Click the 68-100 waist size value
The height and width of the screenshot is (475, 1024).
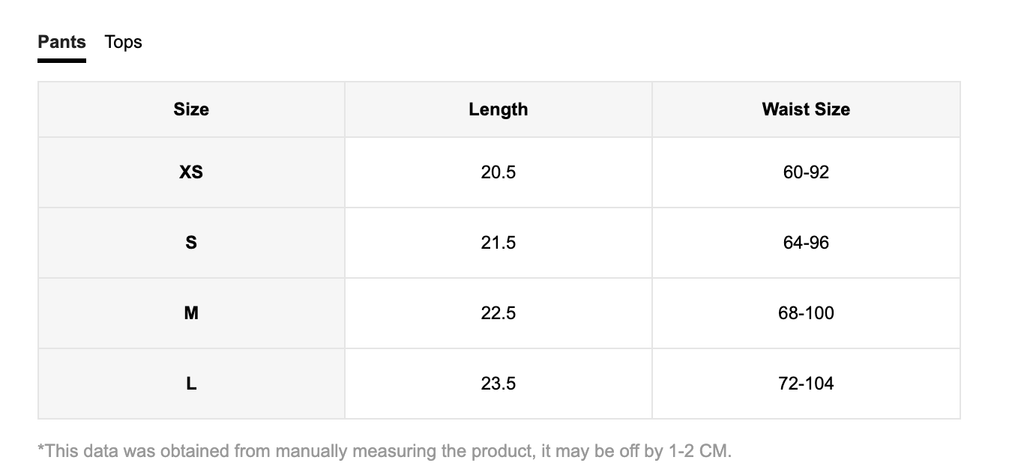(806, 313)
